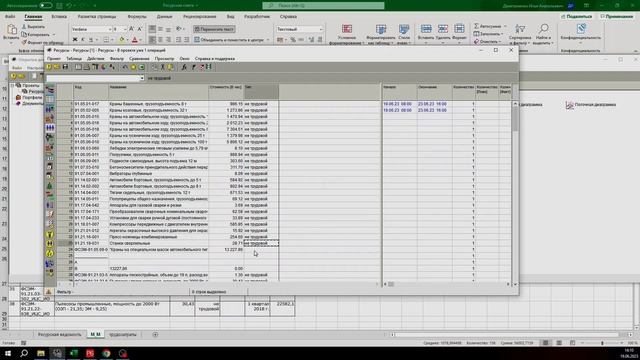The image size is (640, 360).
Task: Open Excel from the Windows taskbar
Action: (x=73, y=353)
